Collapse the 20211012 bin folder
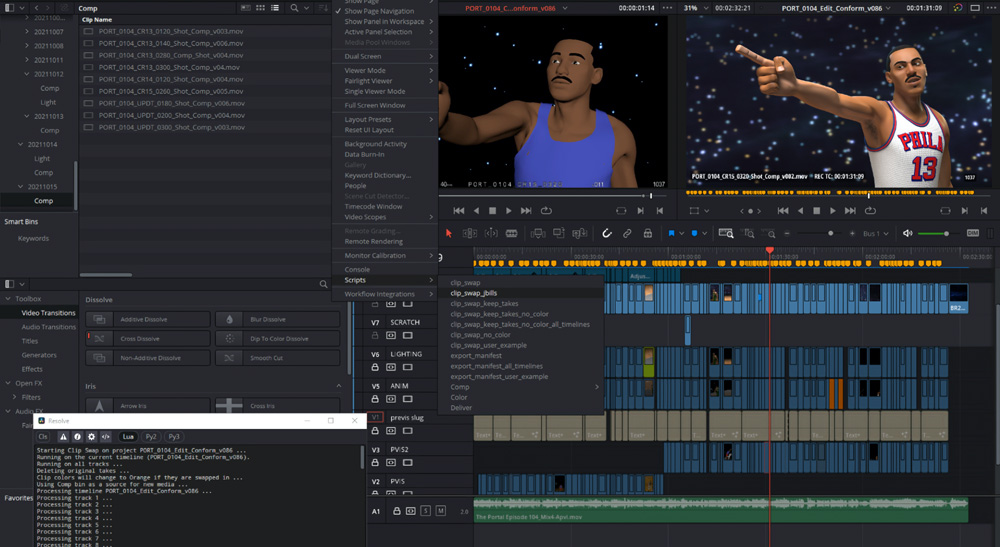Screen dimensions: 1000x547 pos(27,74)
